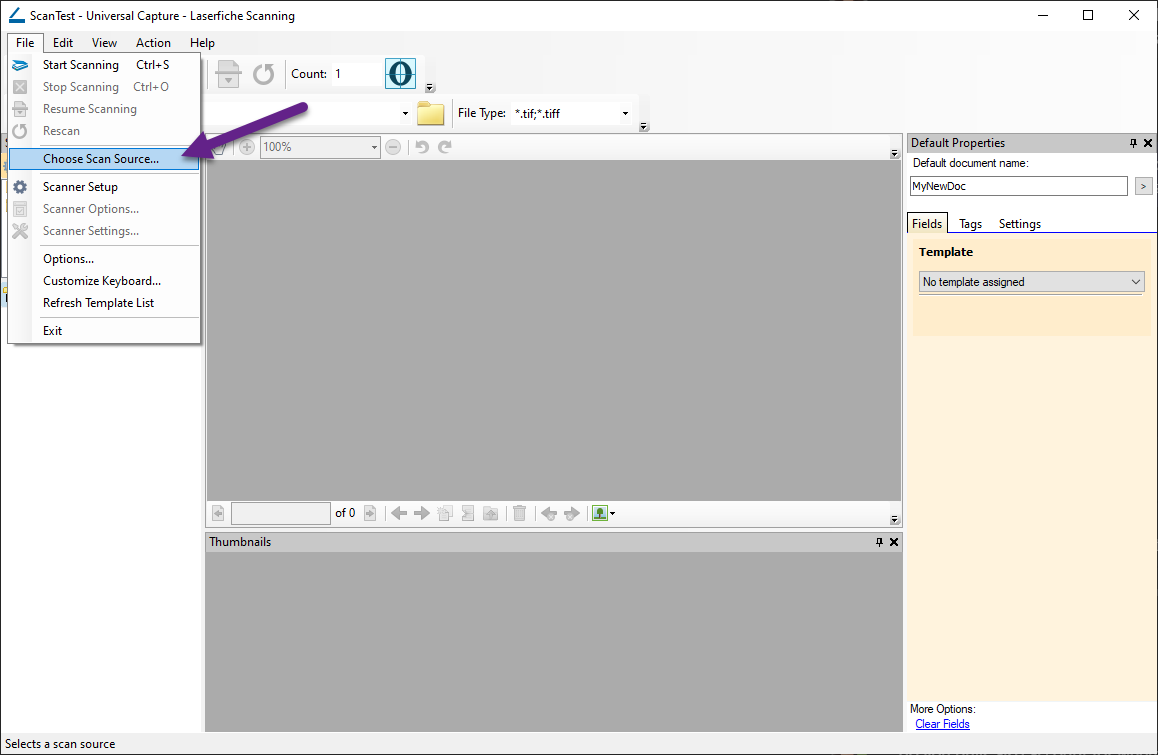Image resolution: width=1158 pixels, height=755 pixels.
Task: Expand overflow options on the zoom toolbar
Action: pyautogui.click(x=894, y=154)
